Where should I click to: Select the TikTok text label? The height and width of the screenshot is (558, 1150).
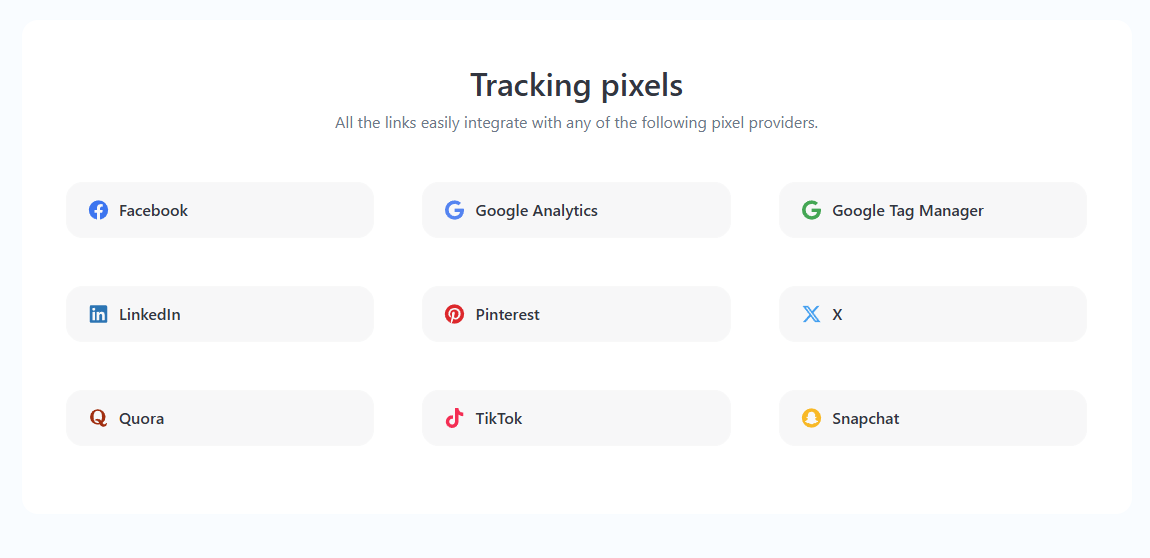coord(498,418)
